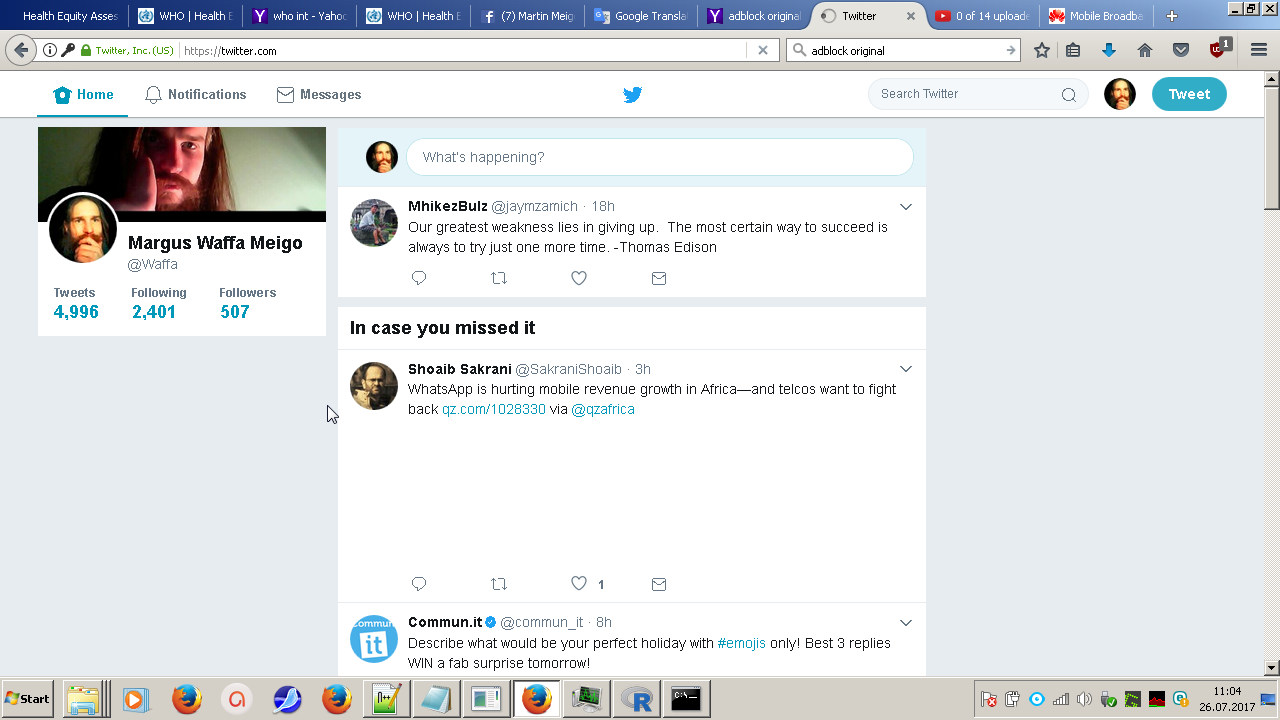The height and width of the screenshot is (720, 1280).
Task: Like the MhikezBulz tweet
Action: pyautogui.click(x=579, y=278)
